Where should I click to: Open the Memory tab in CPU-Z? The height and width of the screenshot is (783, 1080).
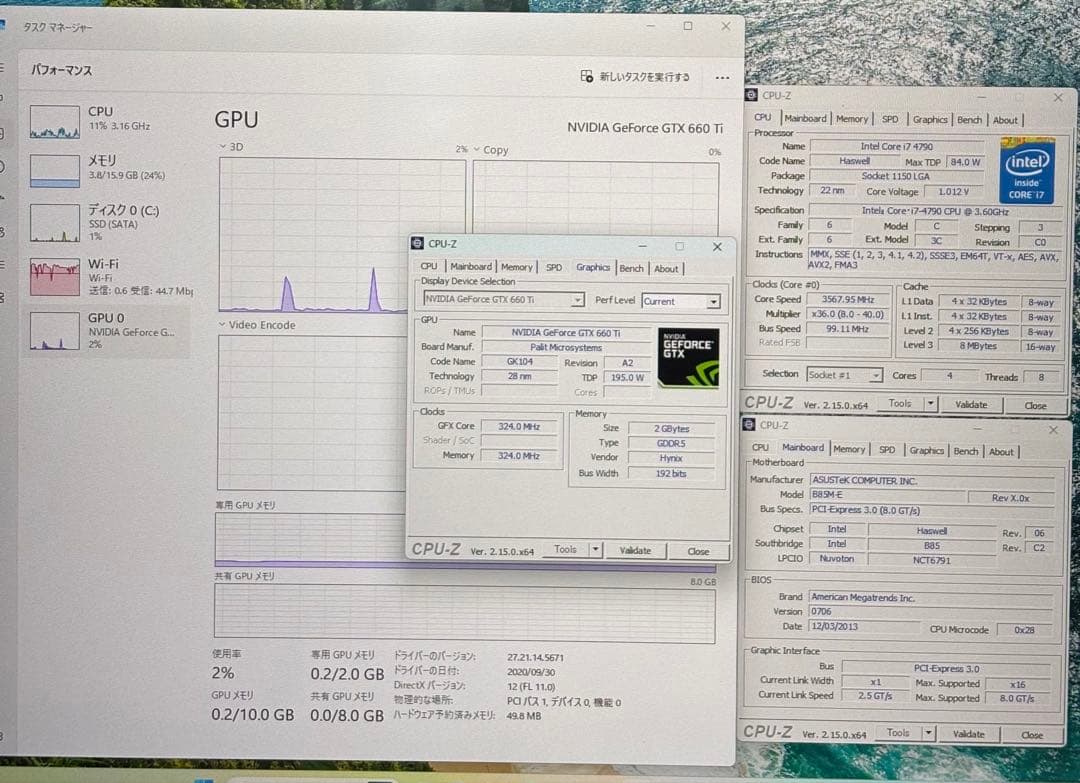coord(517,268)
